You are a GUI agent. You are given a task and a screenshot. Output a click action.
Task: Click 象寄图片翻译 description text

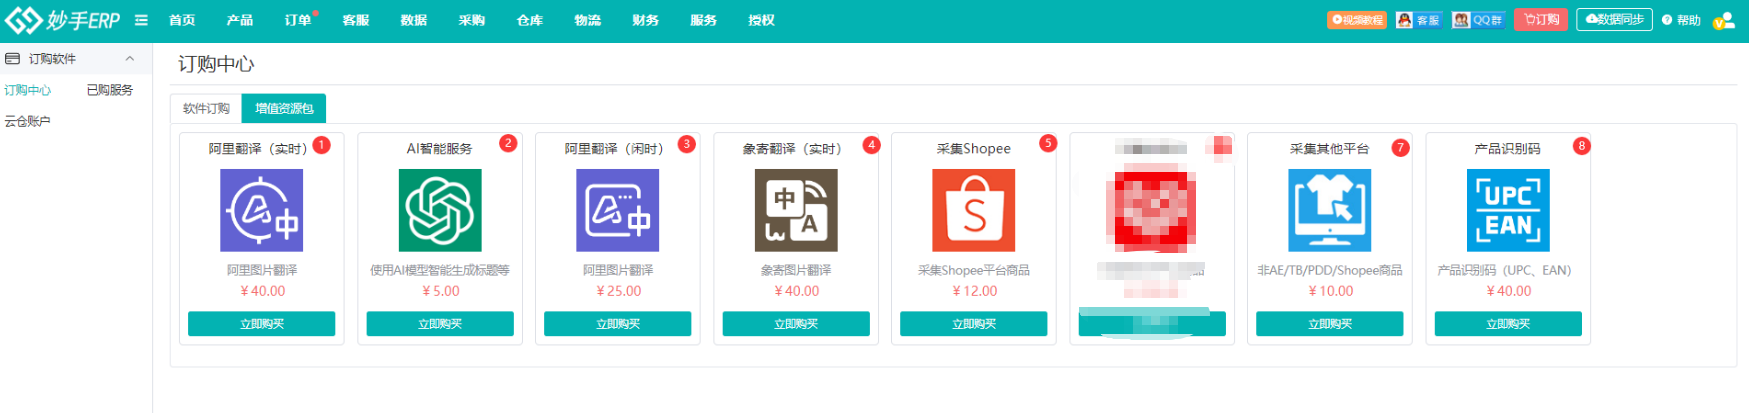796,270
